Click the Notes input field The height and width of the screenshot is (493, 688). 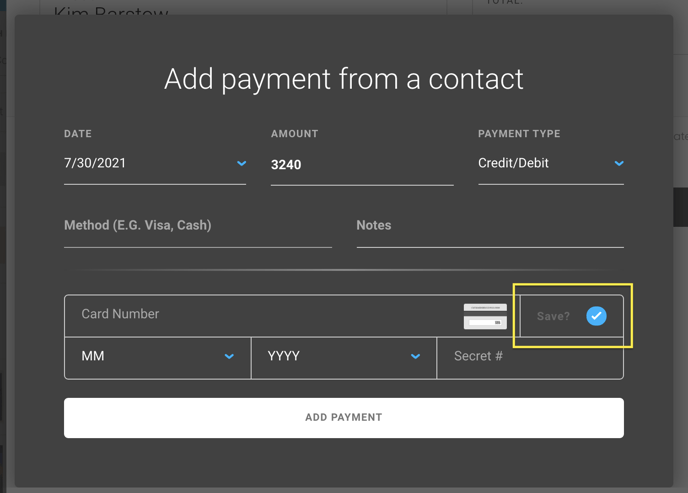[x=490, y=226]
